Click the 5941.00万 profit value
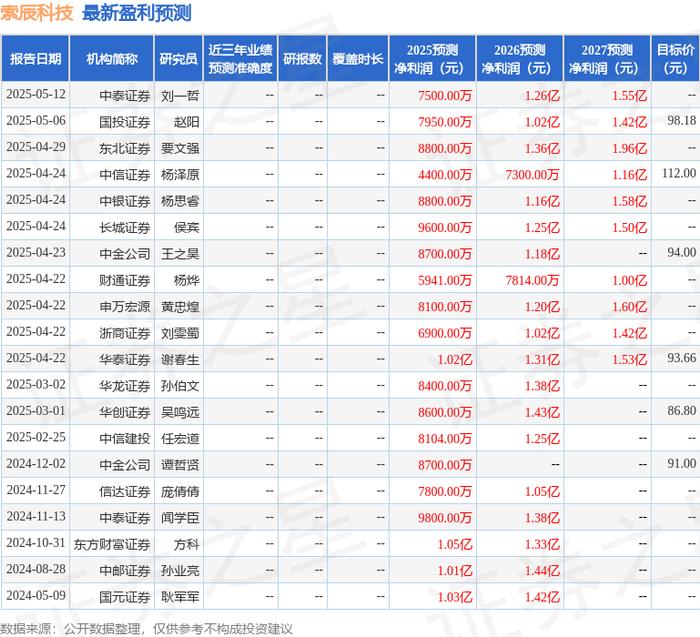700x637 pixels. [x=445, y=280]
